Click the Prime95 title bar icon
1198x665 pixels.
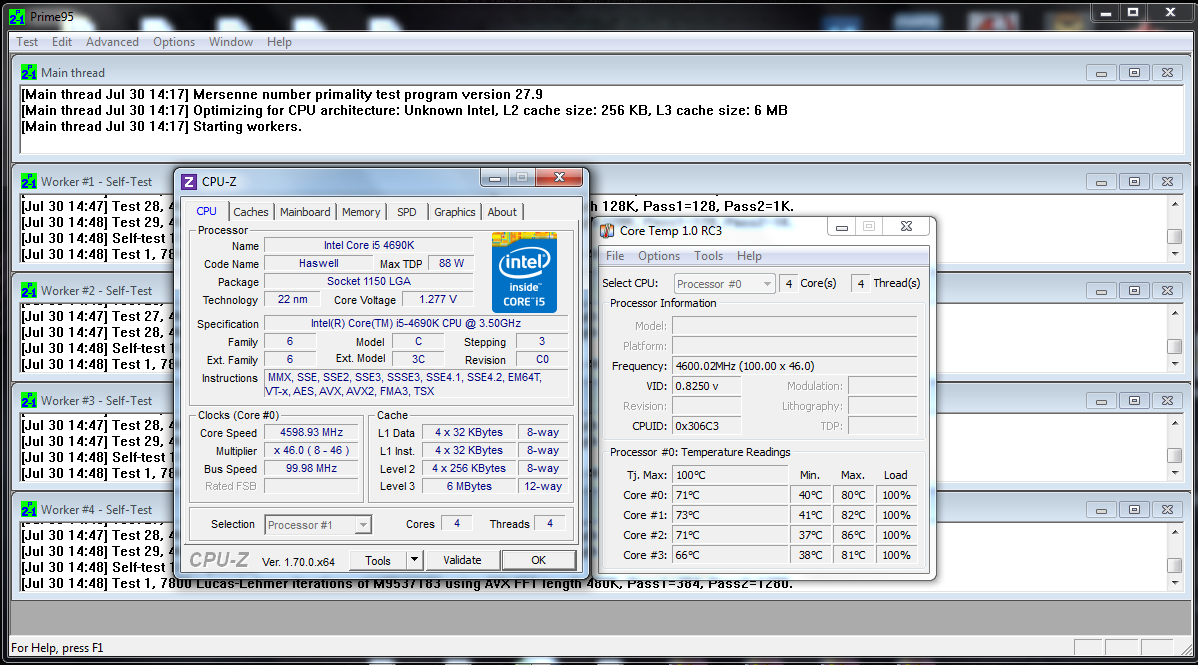click(16, 16)
